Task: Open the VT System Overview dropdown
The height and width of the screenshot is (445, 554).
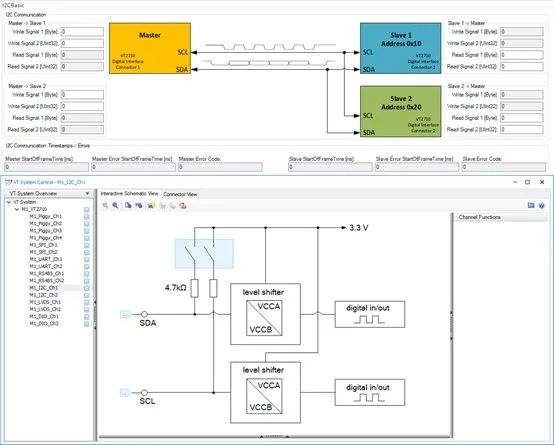Action: tap(87, 193)
